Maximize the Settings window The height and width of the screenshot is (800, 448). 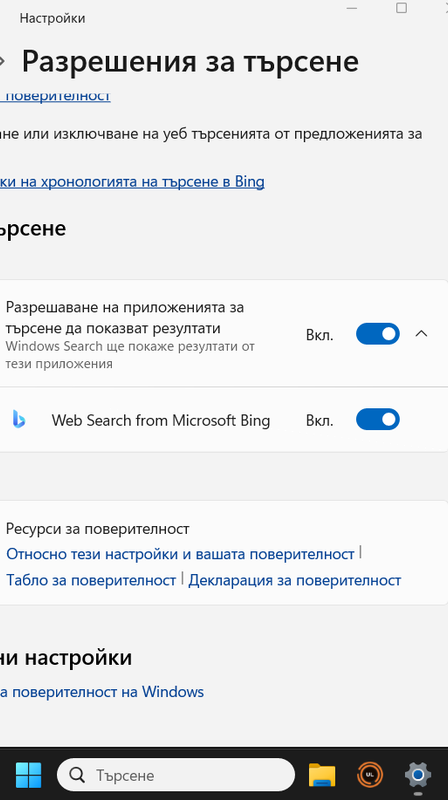(402, 8)
